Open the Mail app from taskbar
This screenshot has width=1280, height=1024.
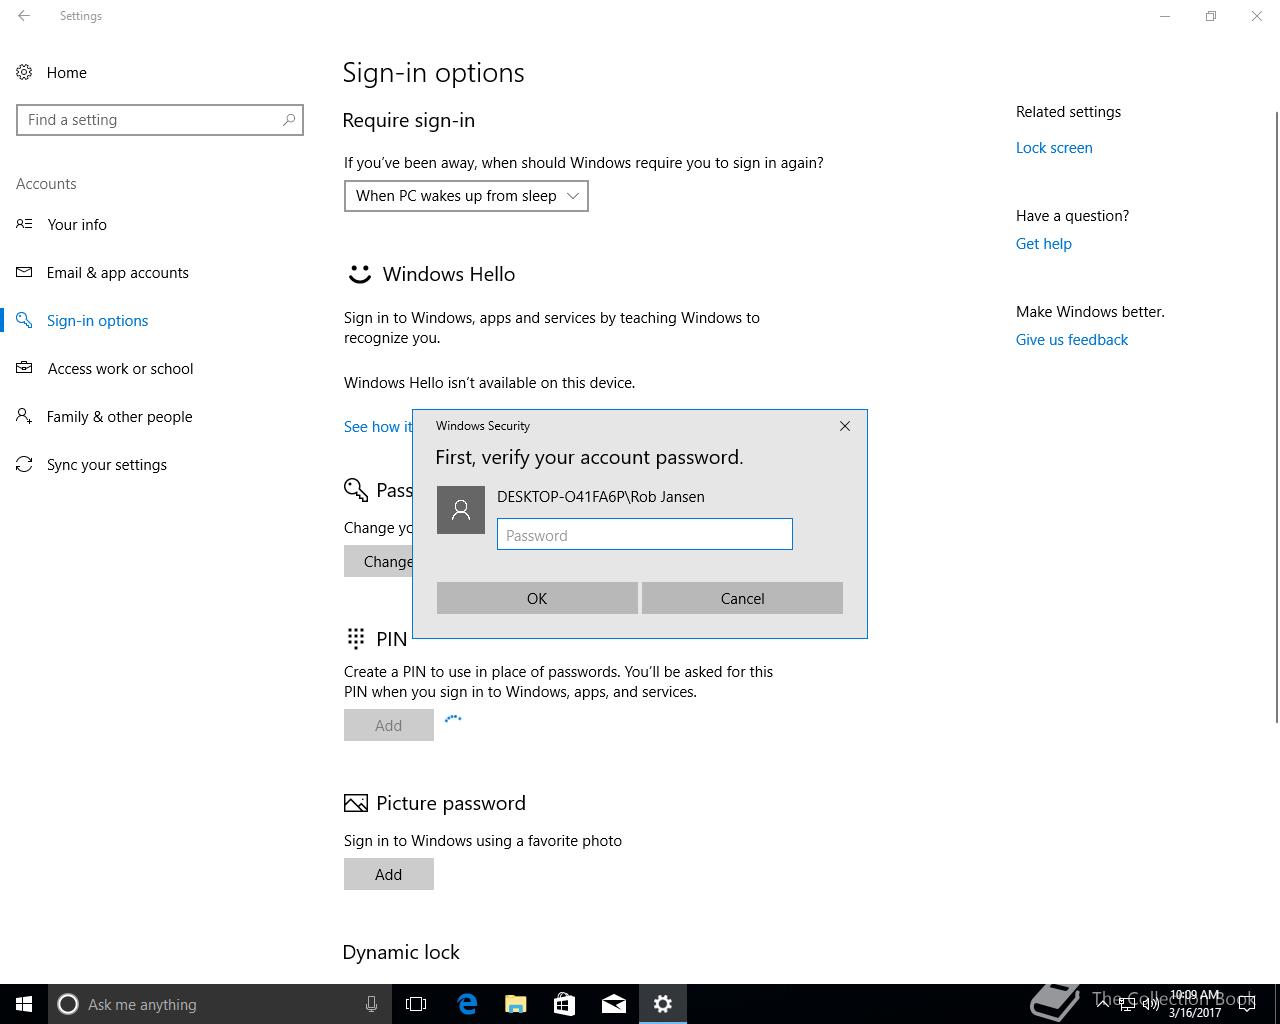pyautogui.click(x=614, y=1004)
